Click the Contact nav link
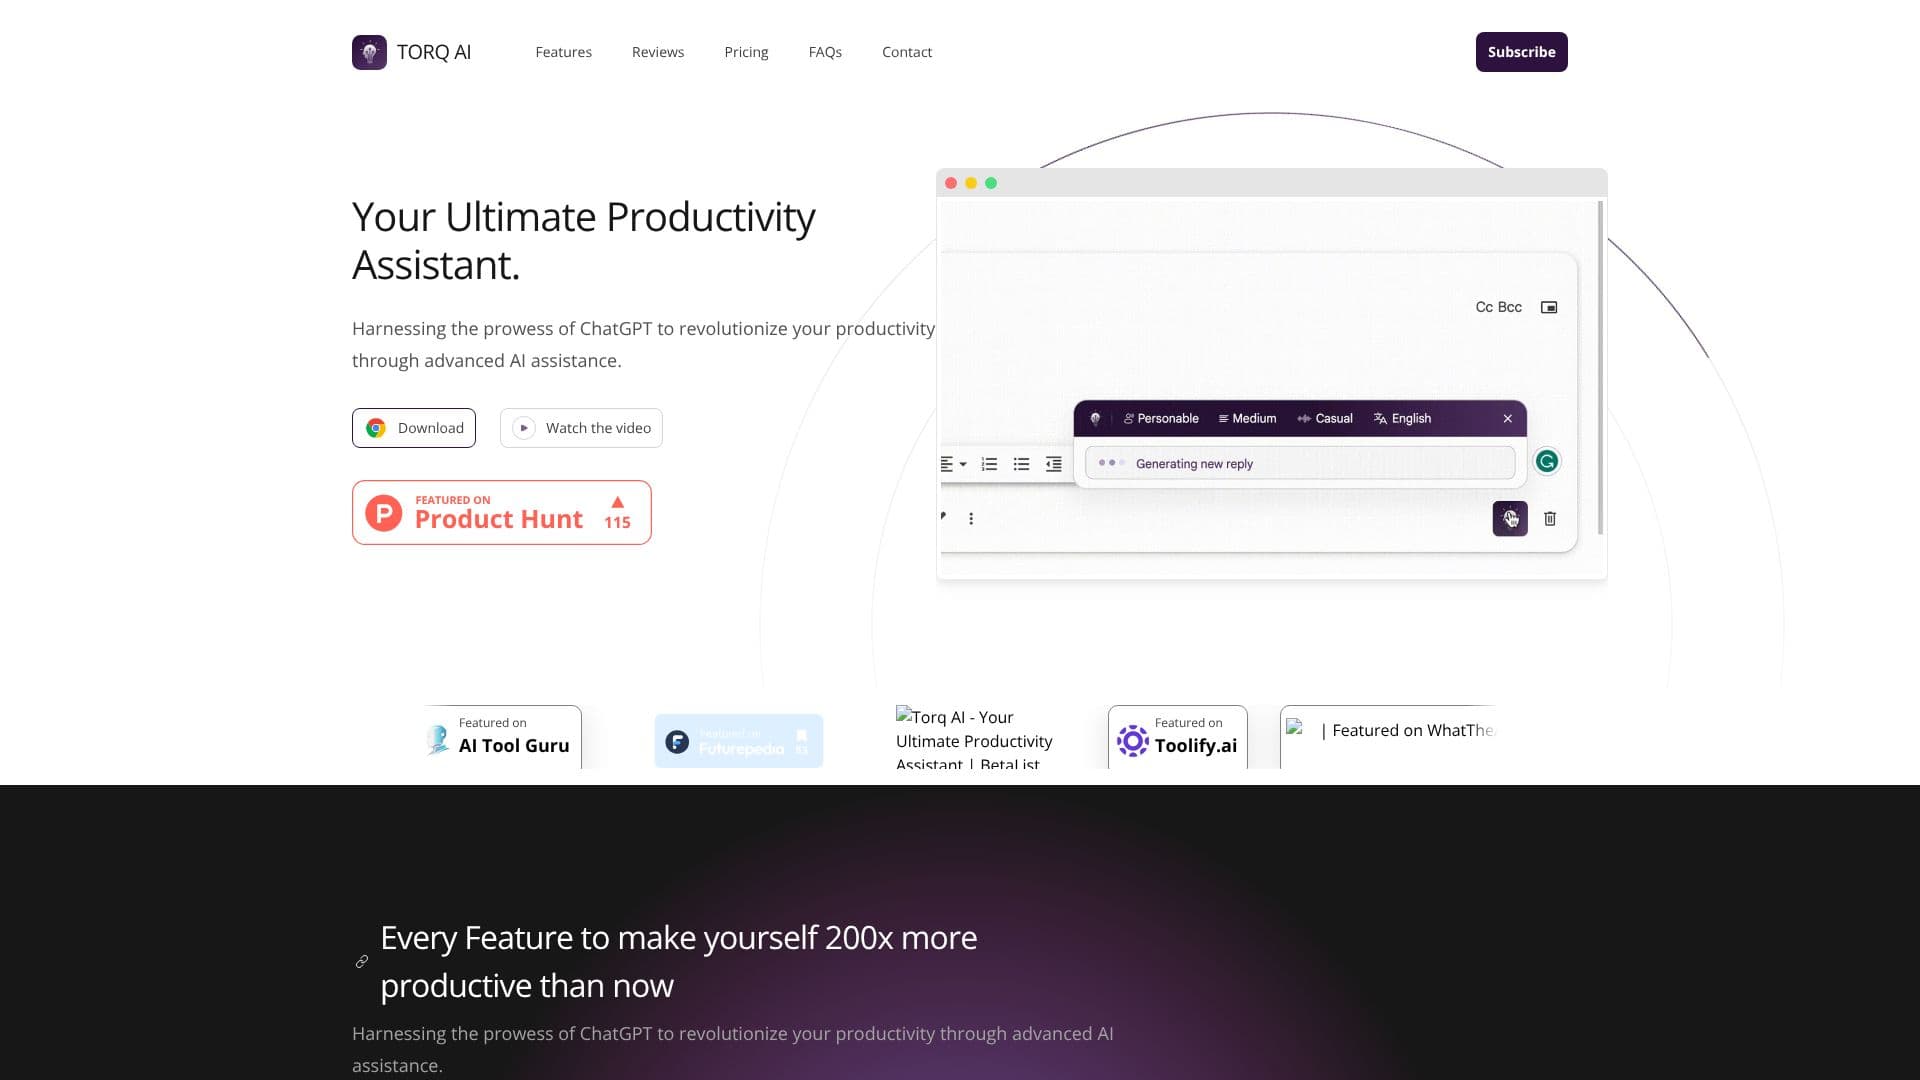This screenshot has width=1920, height=1080. pos(907,52)
